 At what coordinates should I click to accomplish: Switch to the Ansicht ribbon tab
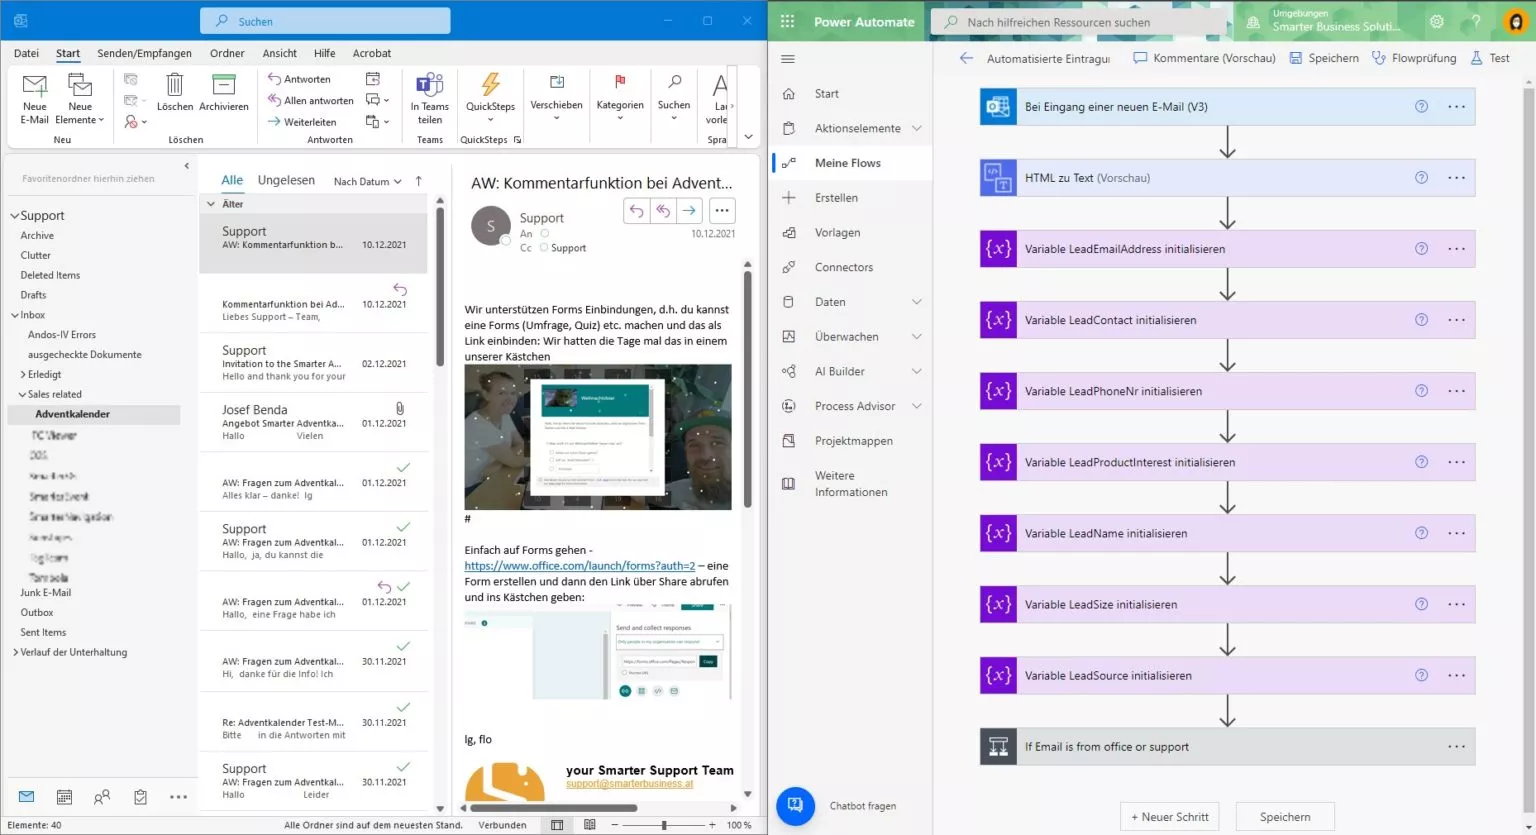pos(279,53)
